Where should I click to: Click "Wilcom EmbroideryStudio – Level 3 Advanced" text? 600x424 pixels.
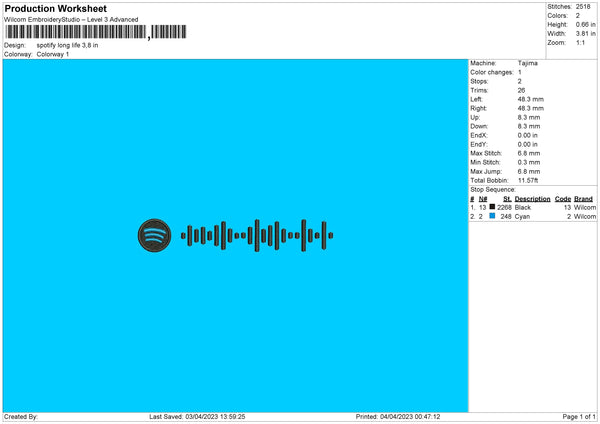point(71,20)
